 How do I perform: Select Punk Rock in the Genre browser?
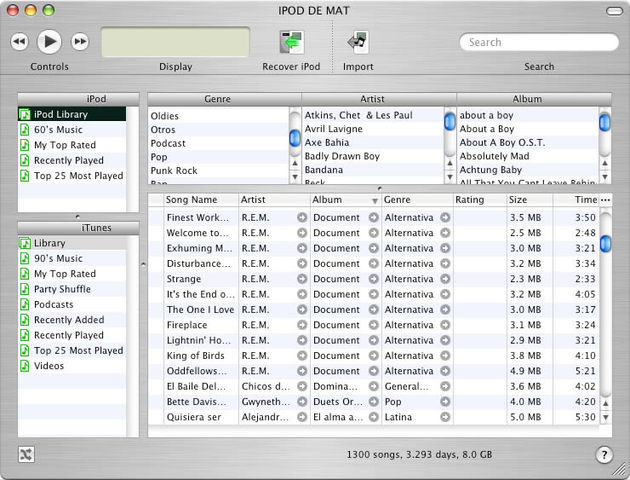tap(218, 170)
